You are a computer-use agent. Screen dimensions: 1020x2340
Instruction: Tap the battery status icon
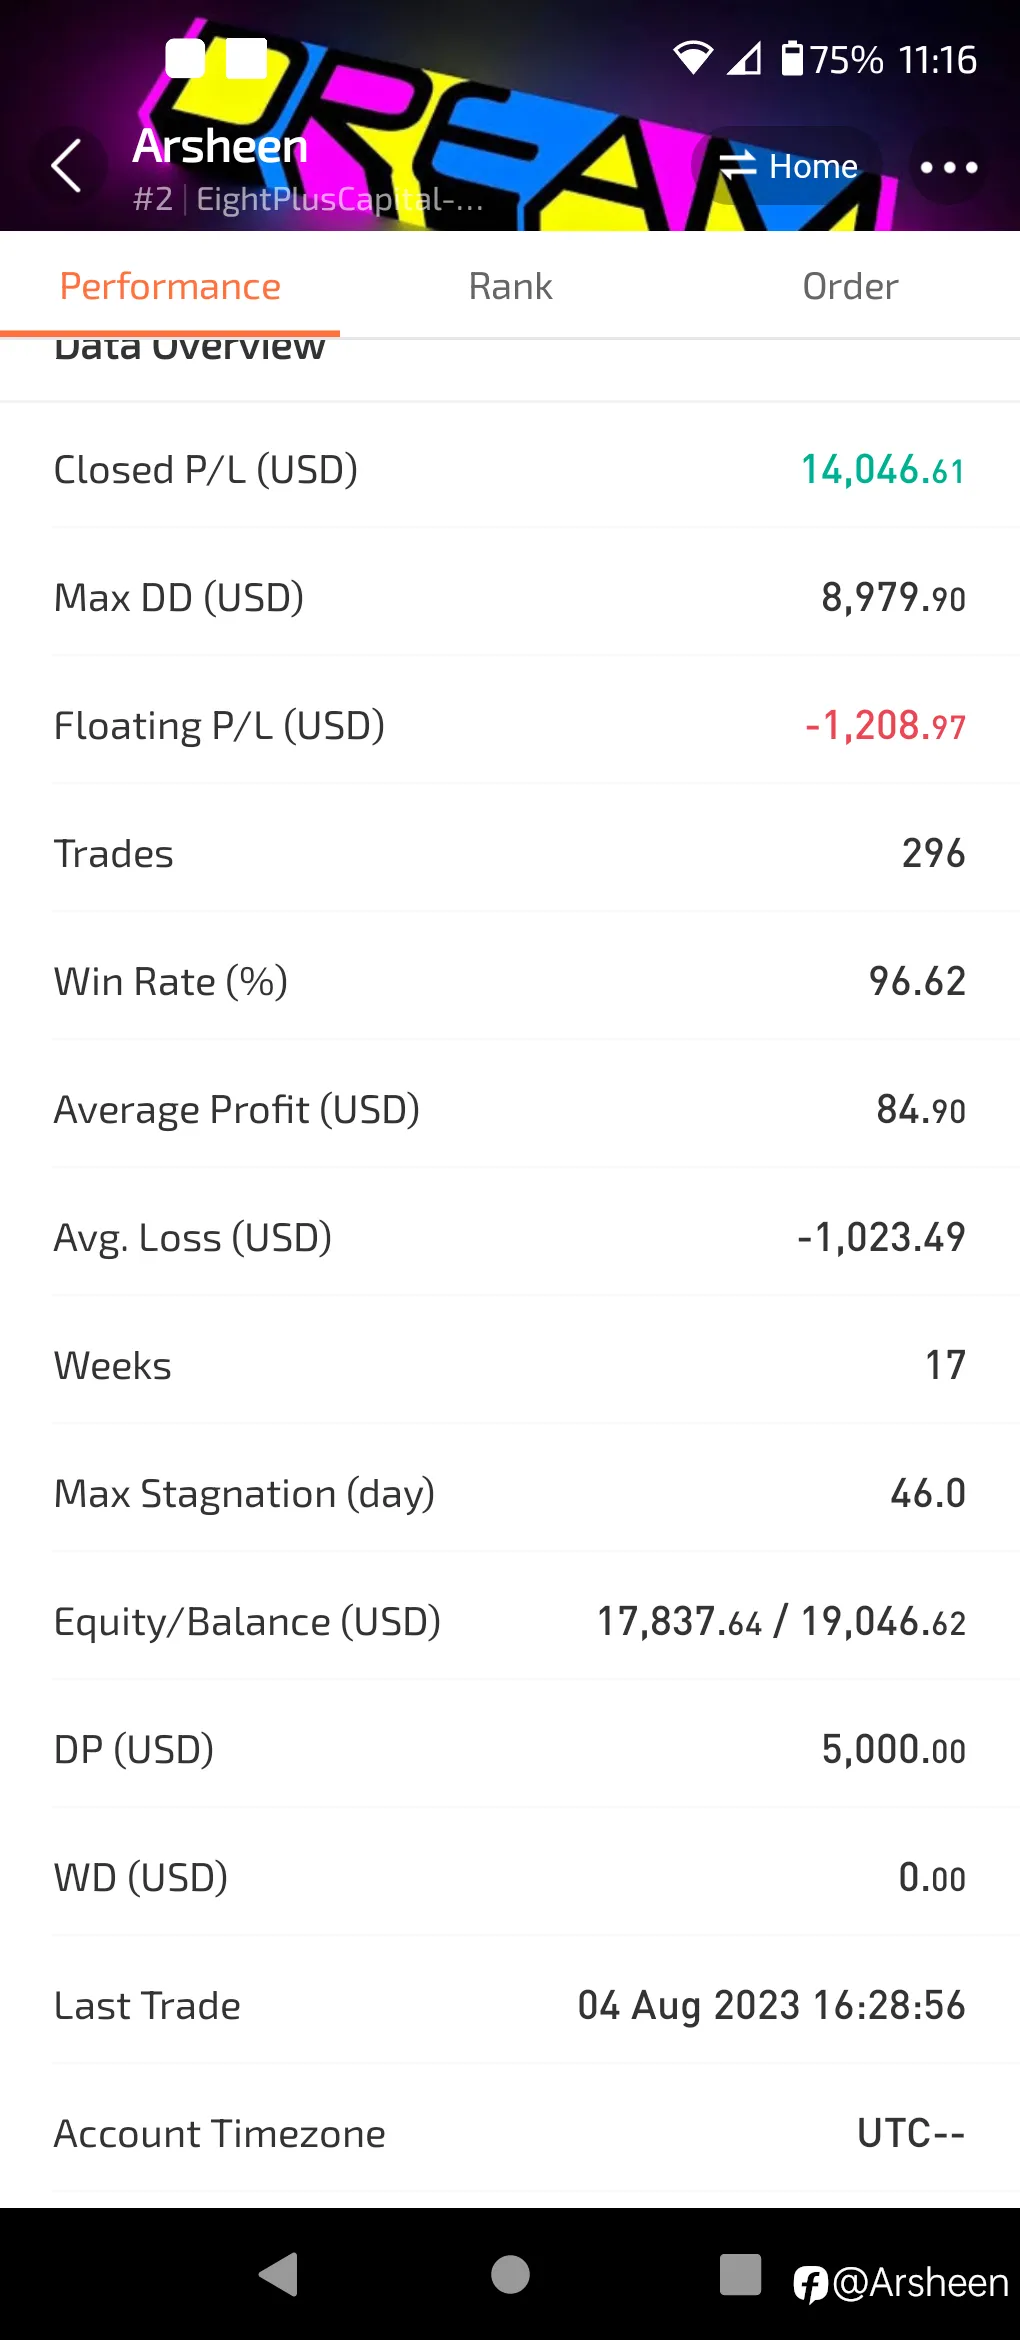pos(792,59)
